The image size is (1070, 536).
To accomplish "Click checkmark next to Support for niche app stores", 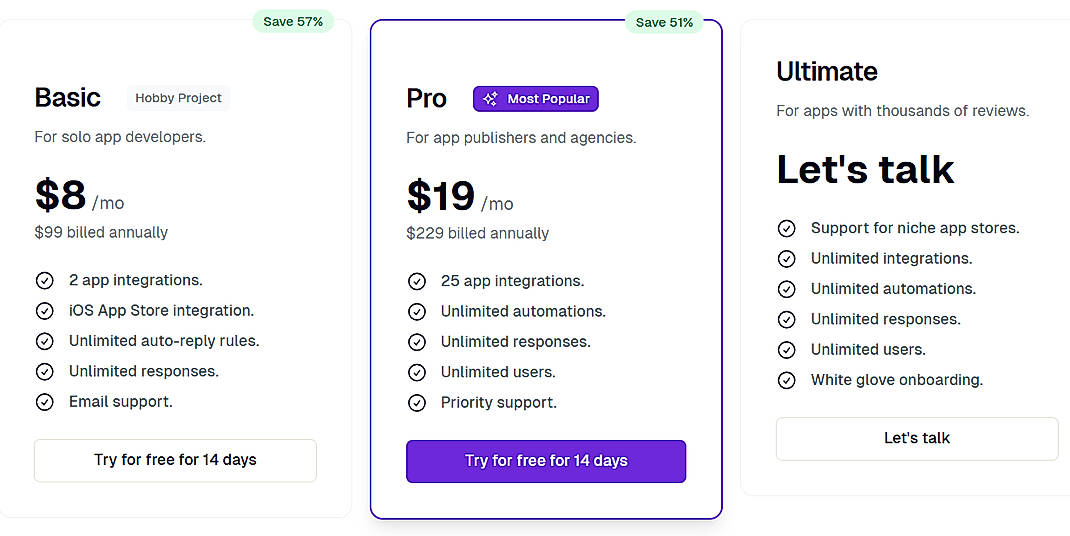I will pyautogui.click(x=787, y=228).
